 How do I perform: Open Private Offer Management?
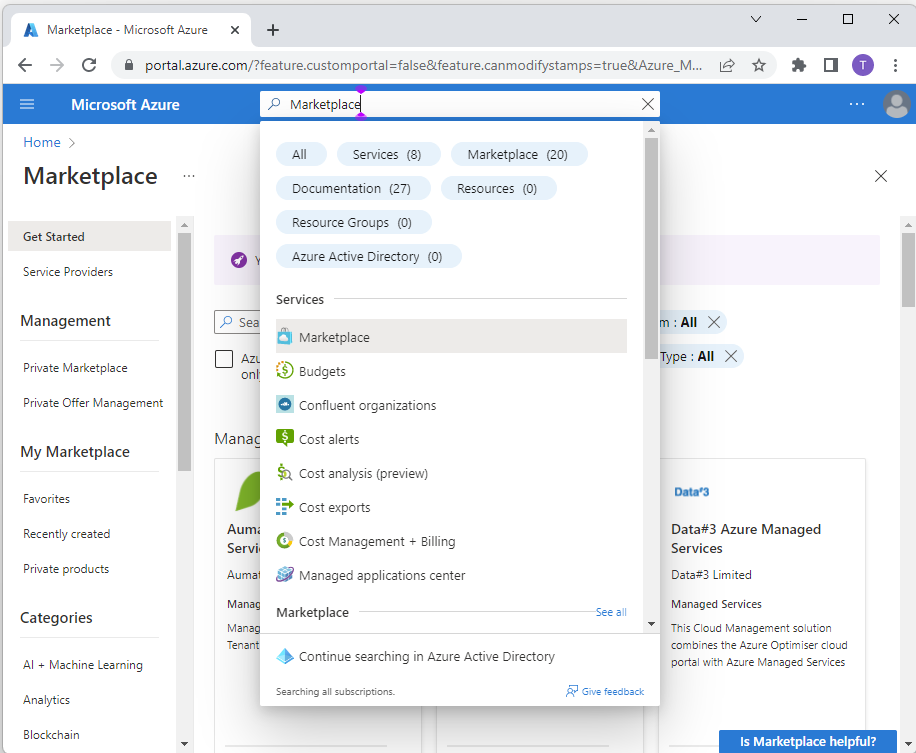(93, 402)
